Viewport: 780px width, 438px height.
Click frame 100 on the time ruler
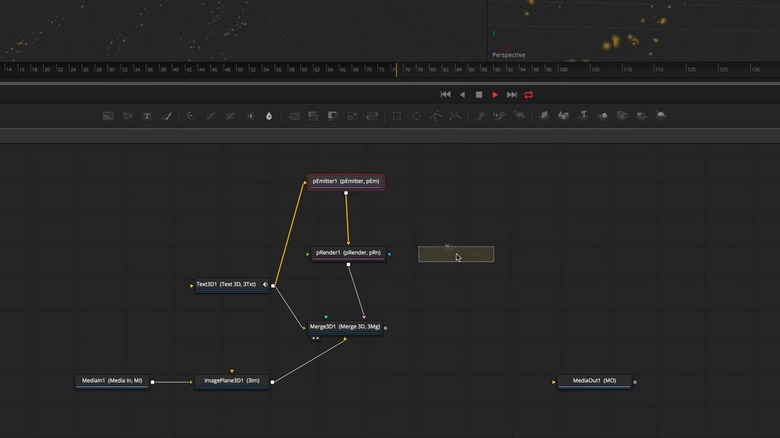pyautogui.click(x=563, y=70)
